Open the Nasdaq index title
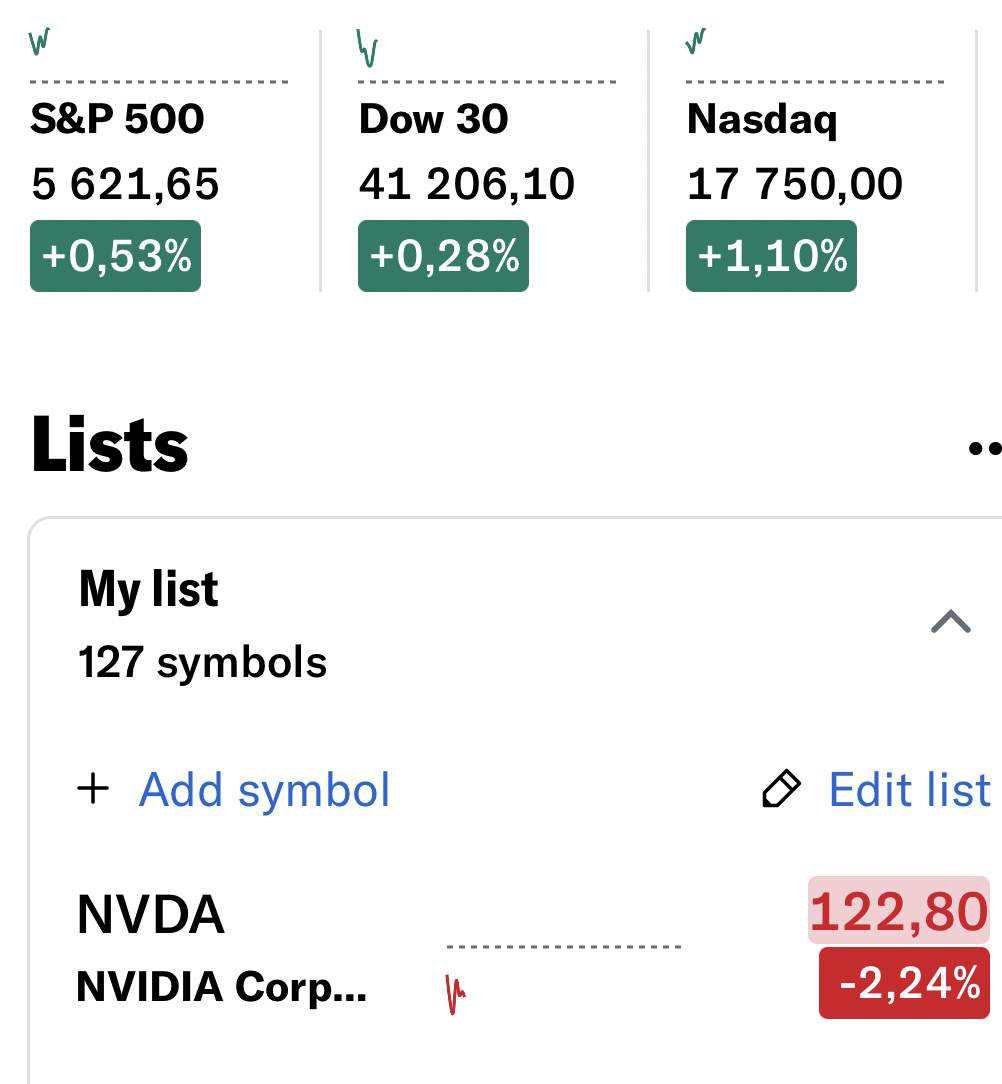This screenshot has height=1084, width=1002. [762, 120]
